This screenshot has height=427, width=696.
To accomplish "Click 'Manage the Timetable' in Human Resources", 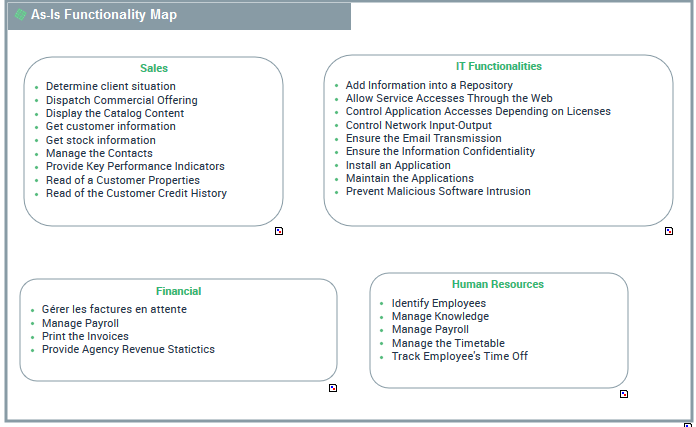I will pos(447,343).
